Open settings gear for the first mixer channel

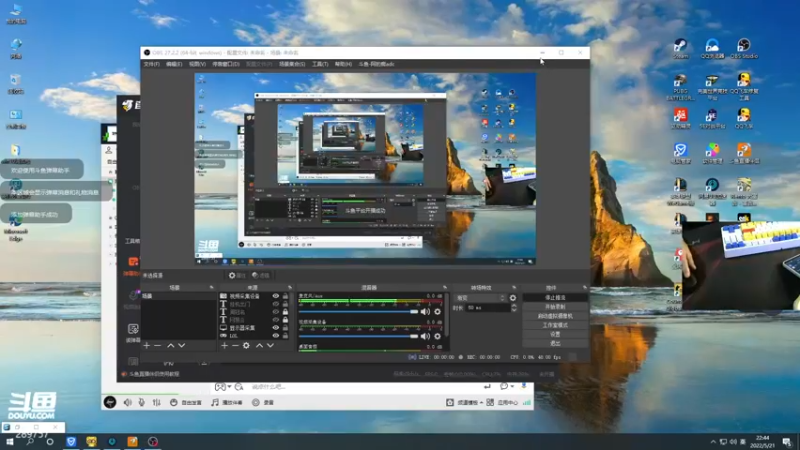[x=437, y=311]
